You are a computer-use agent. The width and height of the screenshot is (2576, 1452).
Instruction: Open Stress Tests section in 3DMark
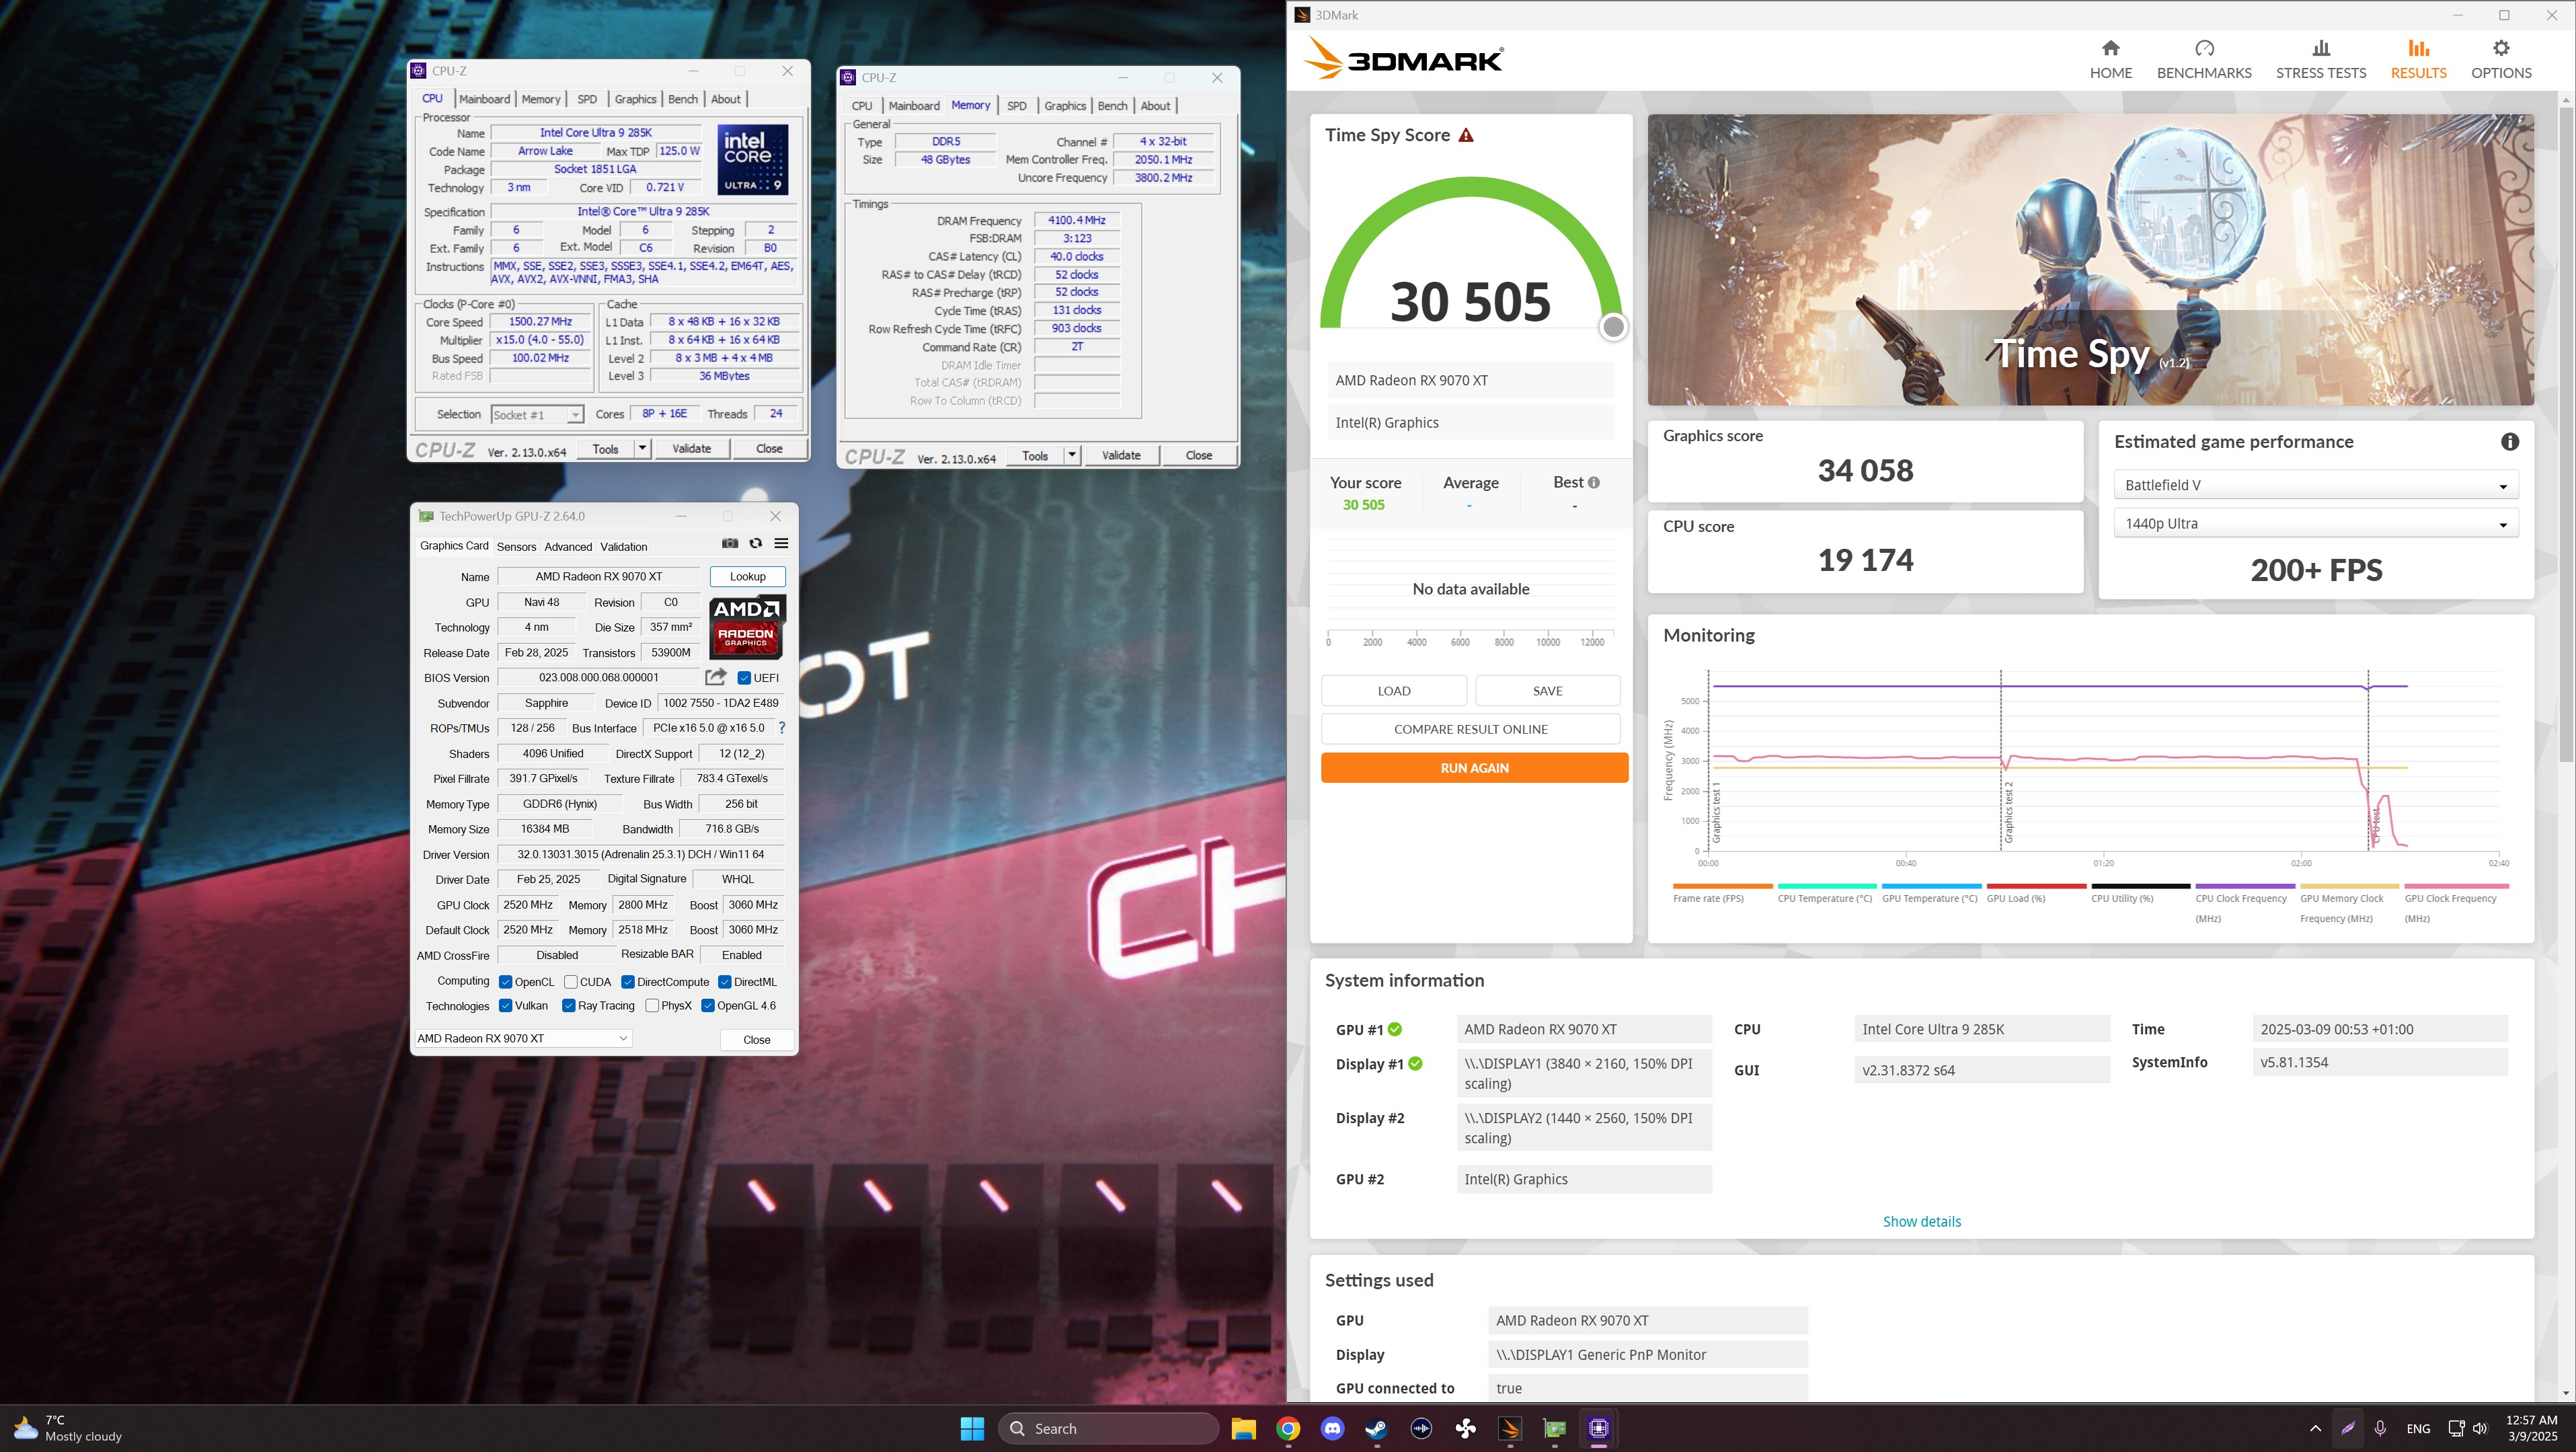point(2321,60)
